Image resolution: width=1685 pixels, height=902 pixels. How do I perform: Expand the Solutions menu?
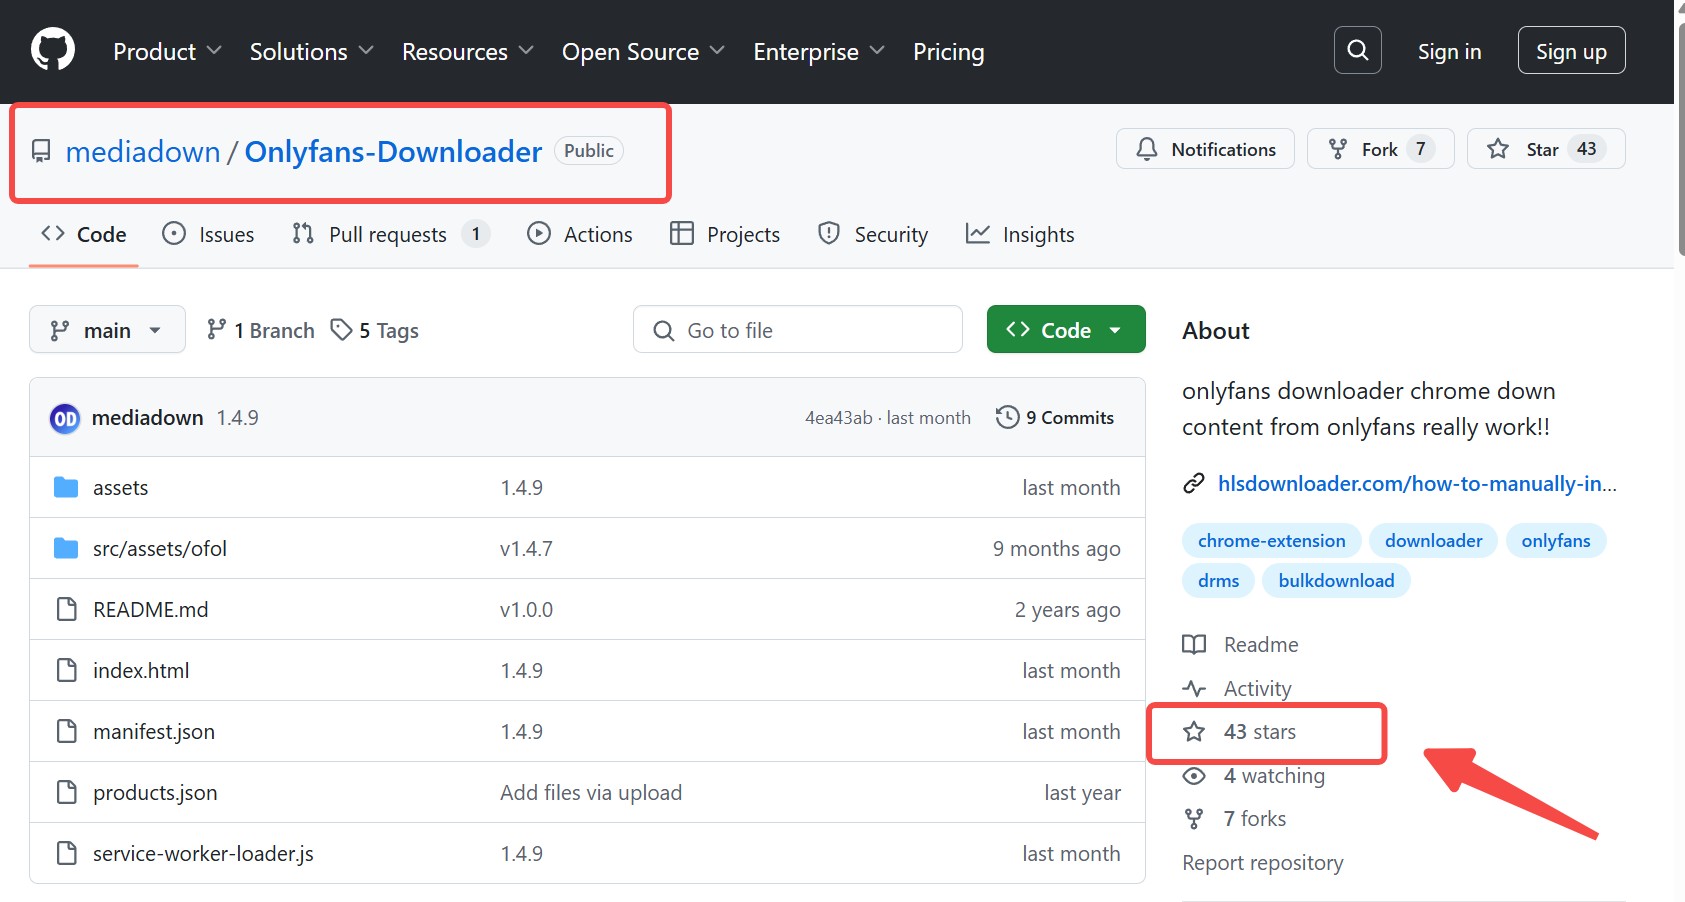[311, 51]
